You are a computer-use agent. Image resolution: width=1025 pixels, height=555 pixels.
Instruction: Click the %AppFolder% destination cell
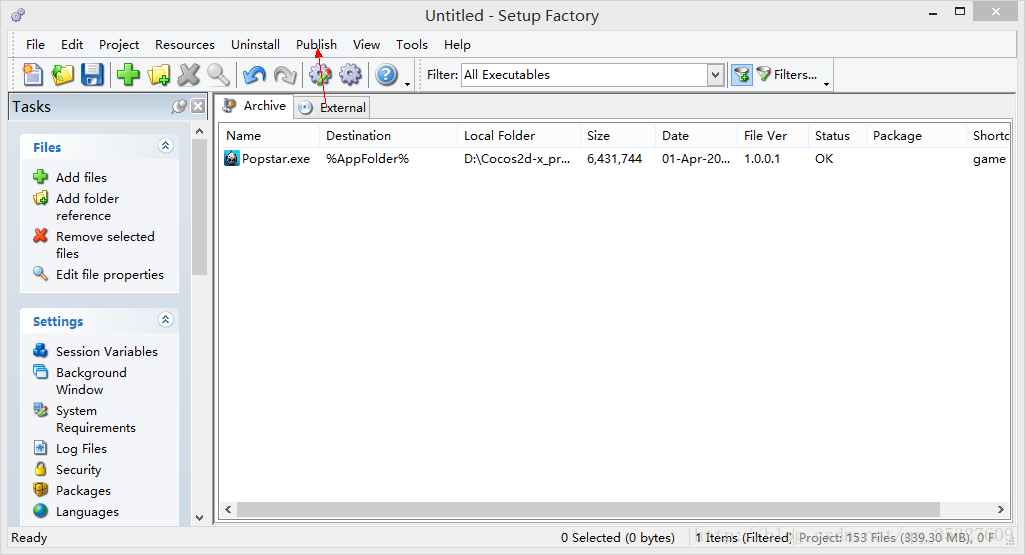pos(367,158)
